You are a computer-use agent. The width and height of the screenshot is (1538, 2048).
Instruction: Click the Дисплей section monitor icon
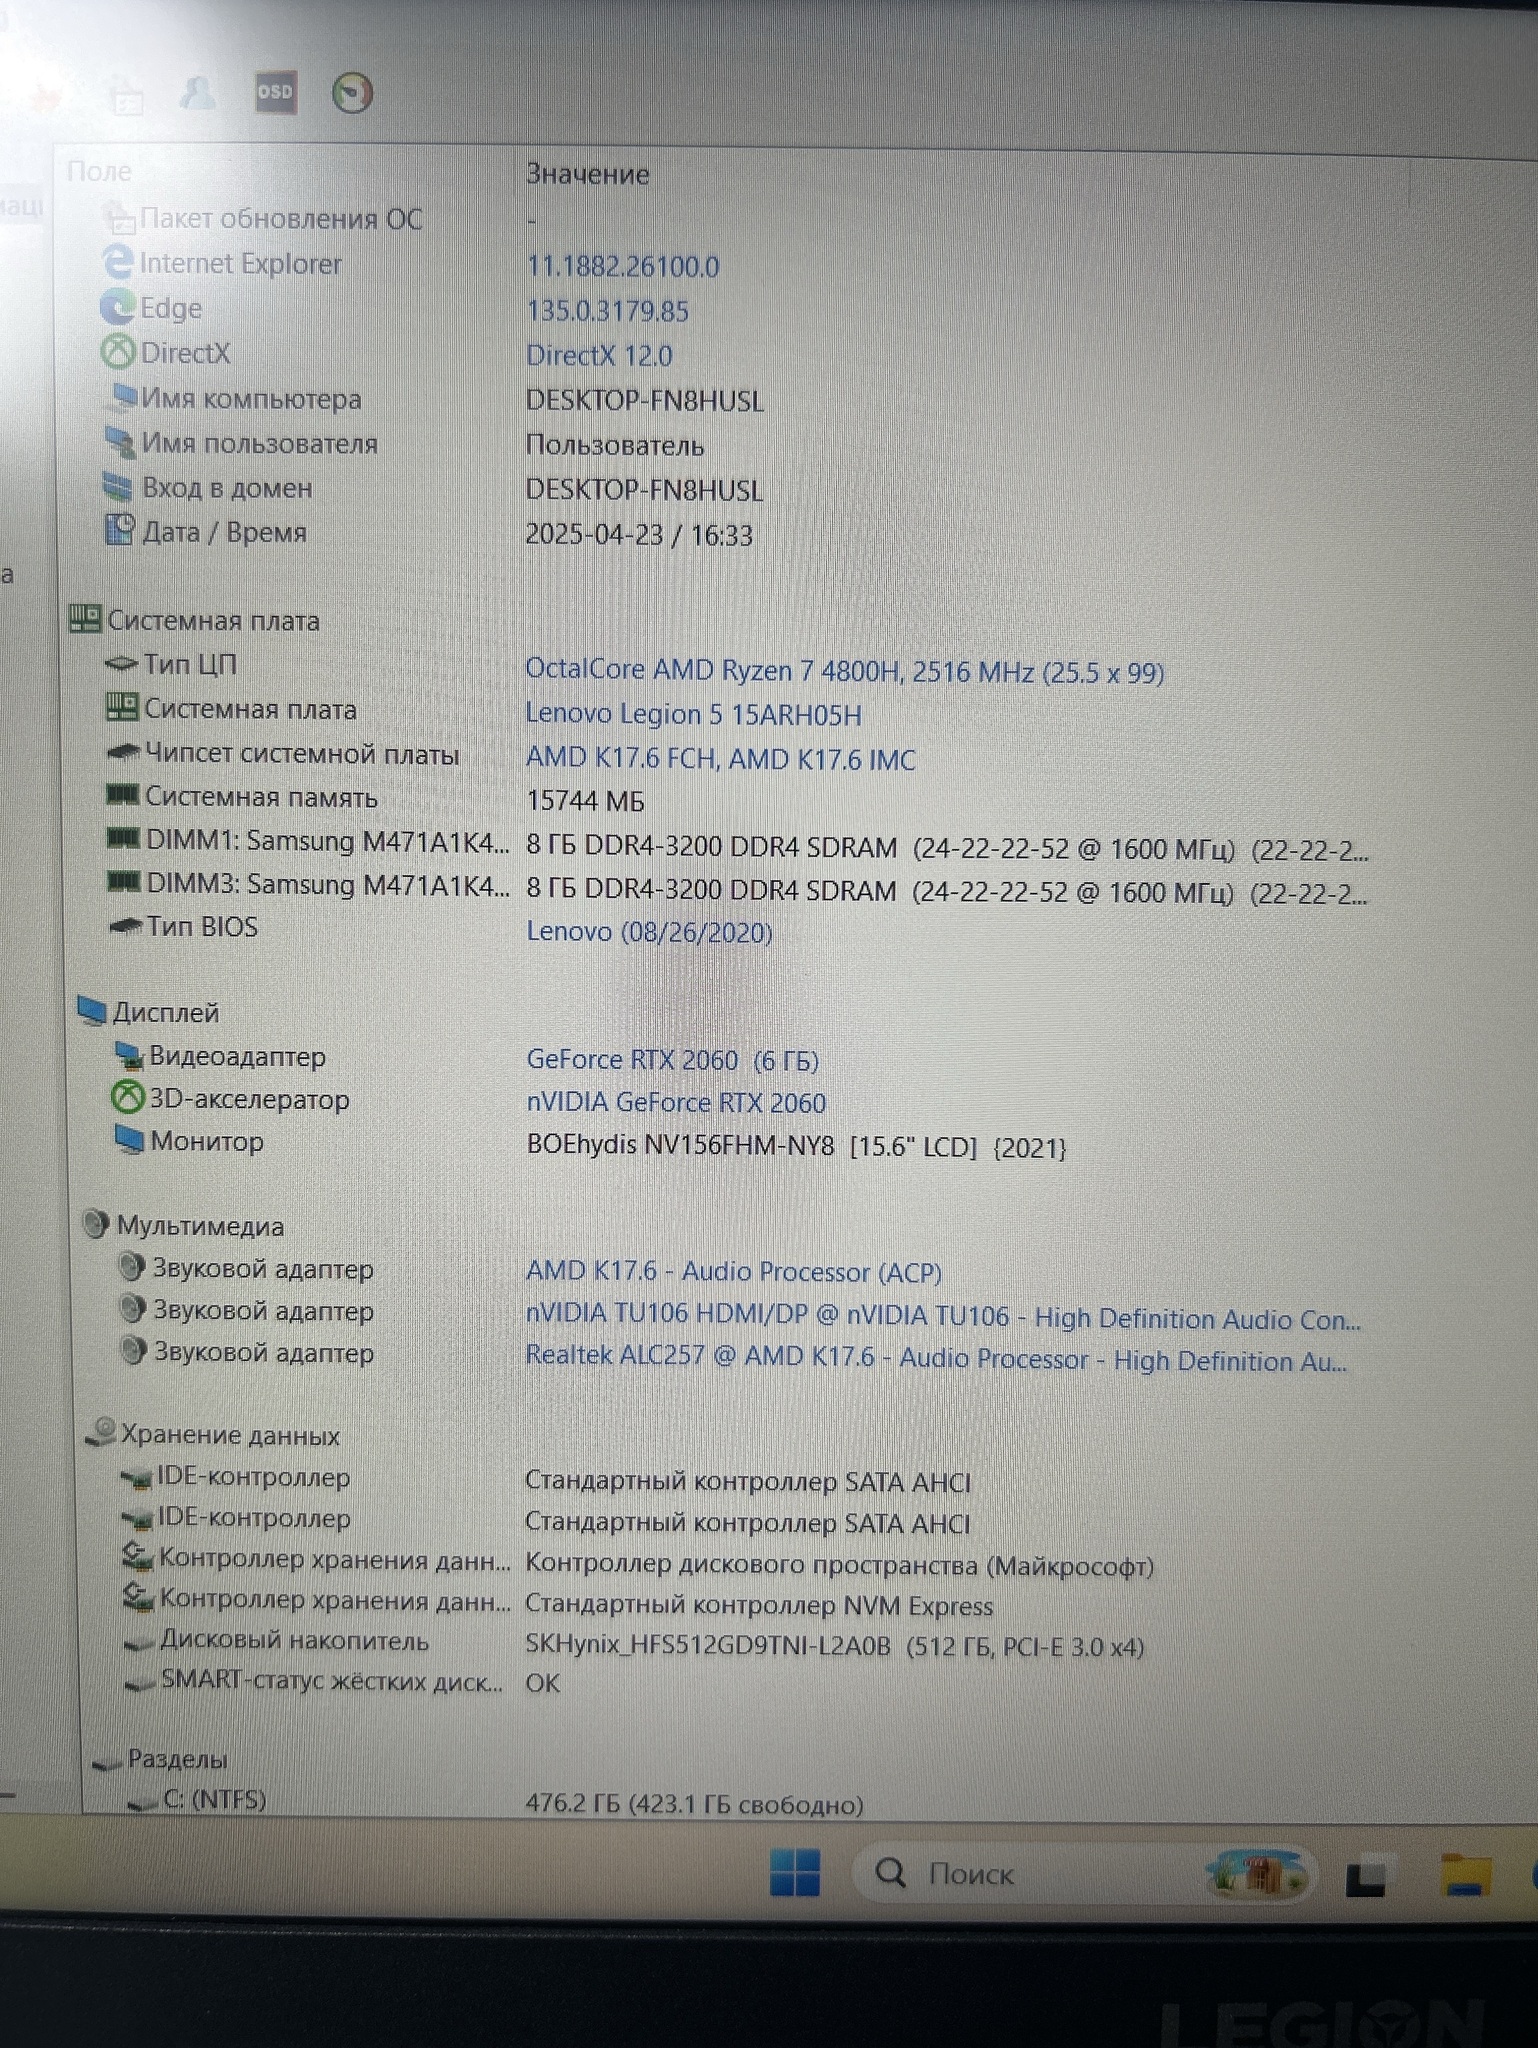[x=92, y=1011]
